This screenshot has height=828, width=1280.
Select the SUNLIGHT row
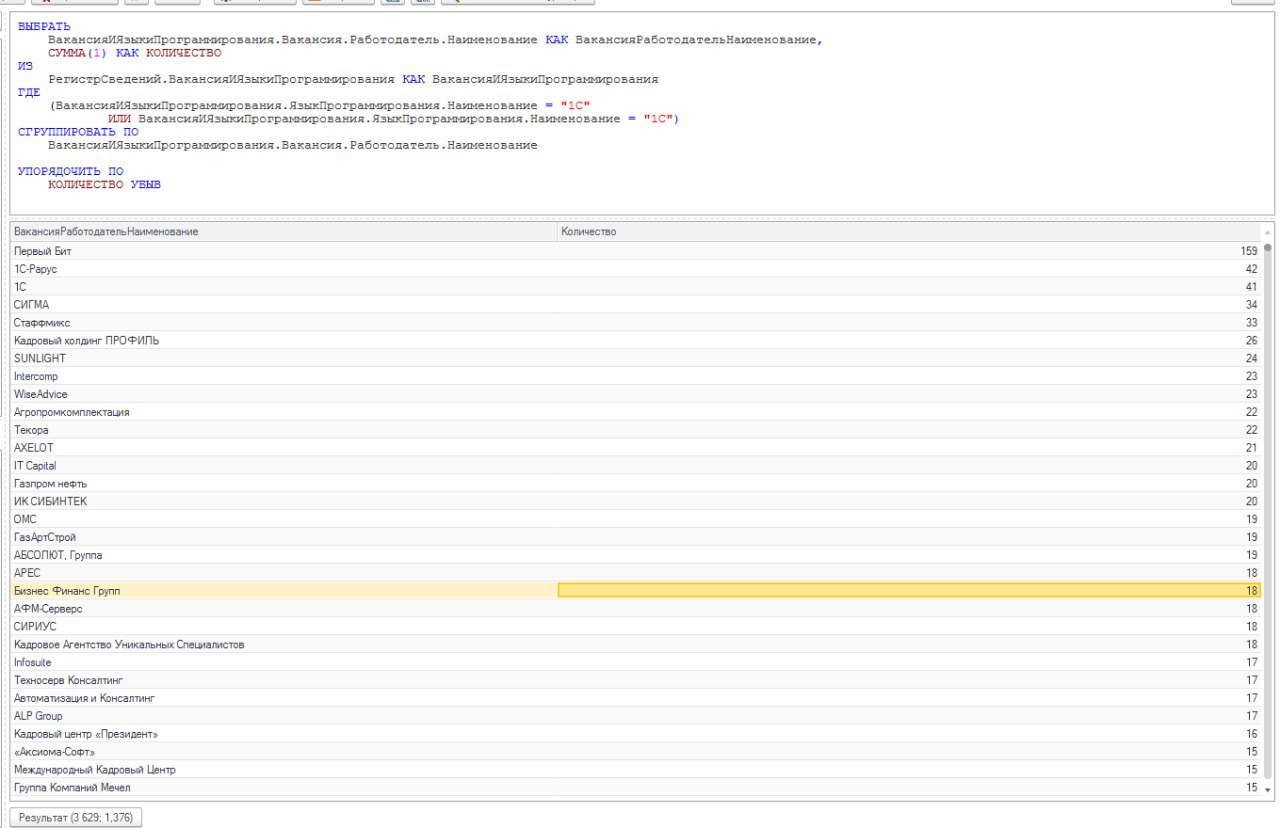coord(635,358)
